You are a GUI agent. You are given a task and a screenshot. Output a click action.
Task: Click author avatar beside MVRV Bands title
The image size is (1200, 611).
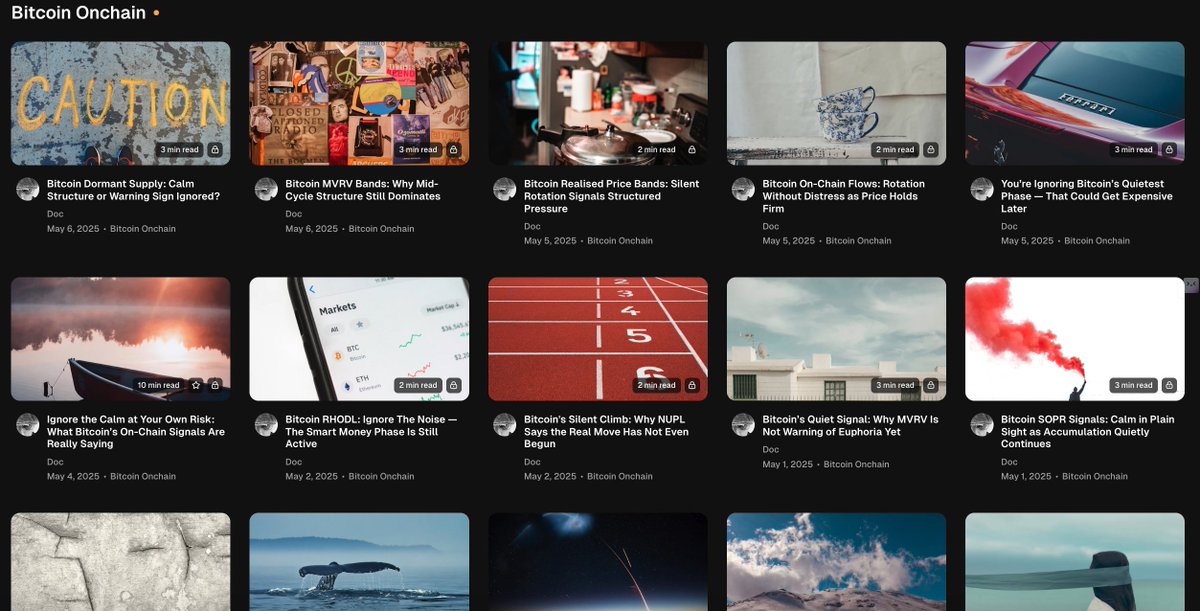pyautogui.click(x=266, y=189)
